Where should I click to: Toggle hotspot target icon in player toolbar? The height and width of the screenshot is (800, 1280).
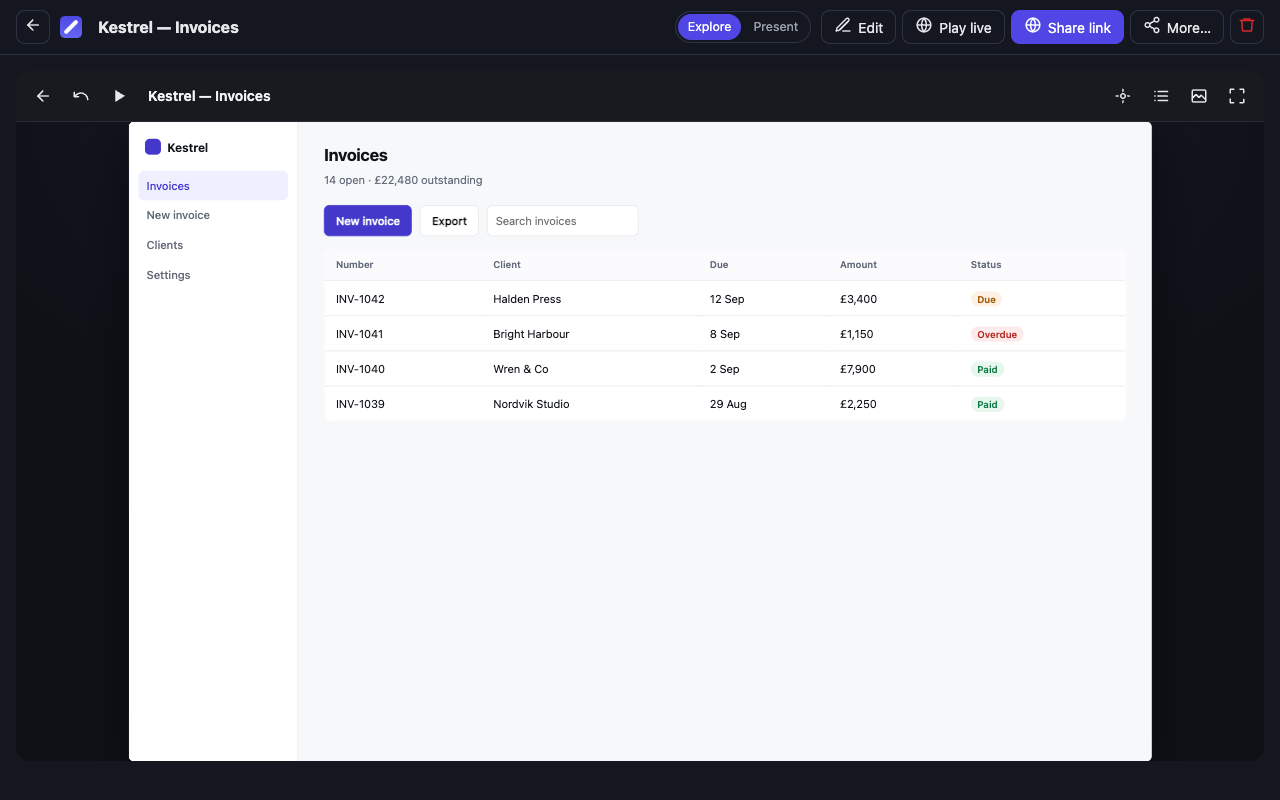tap(1123, 96)
